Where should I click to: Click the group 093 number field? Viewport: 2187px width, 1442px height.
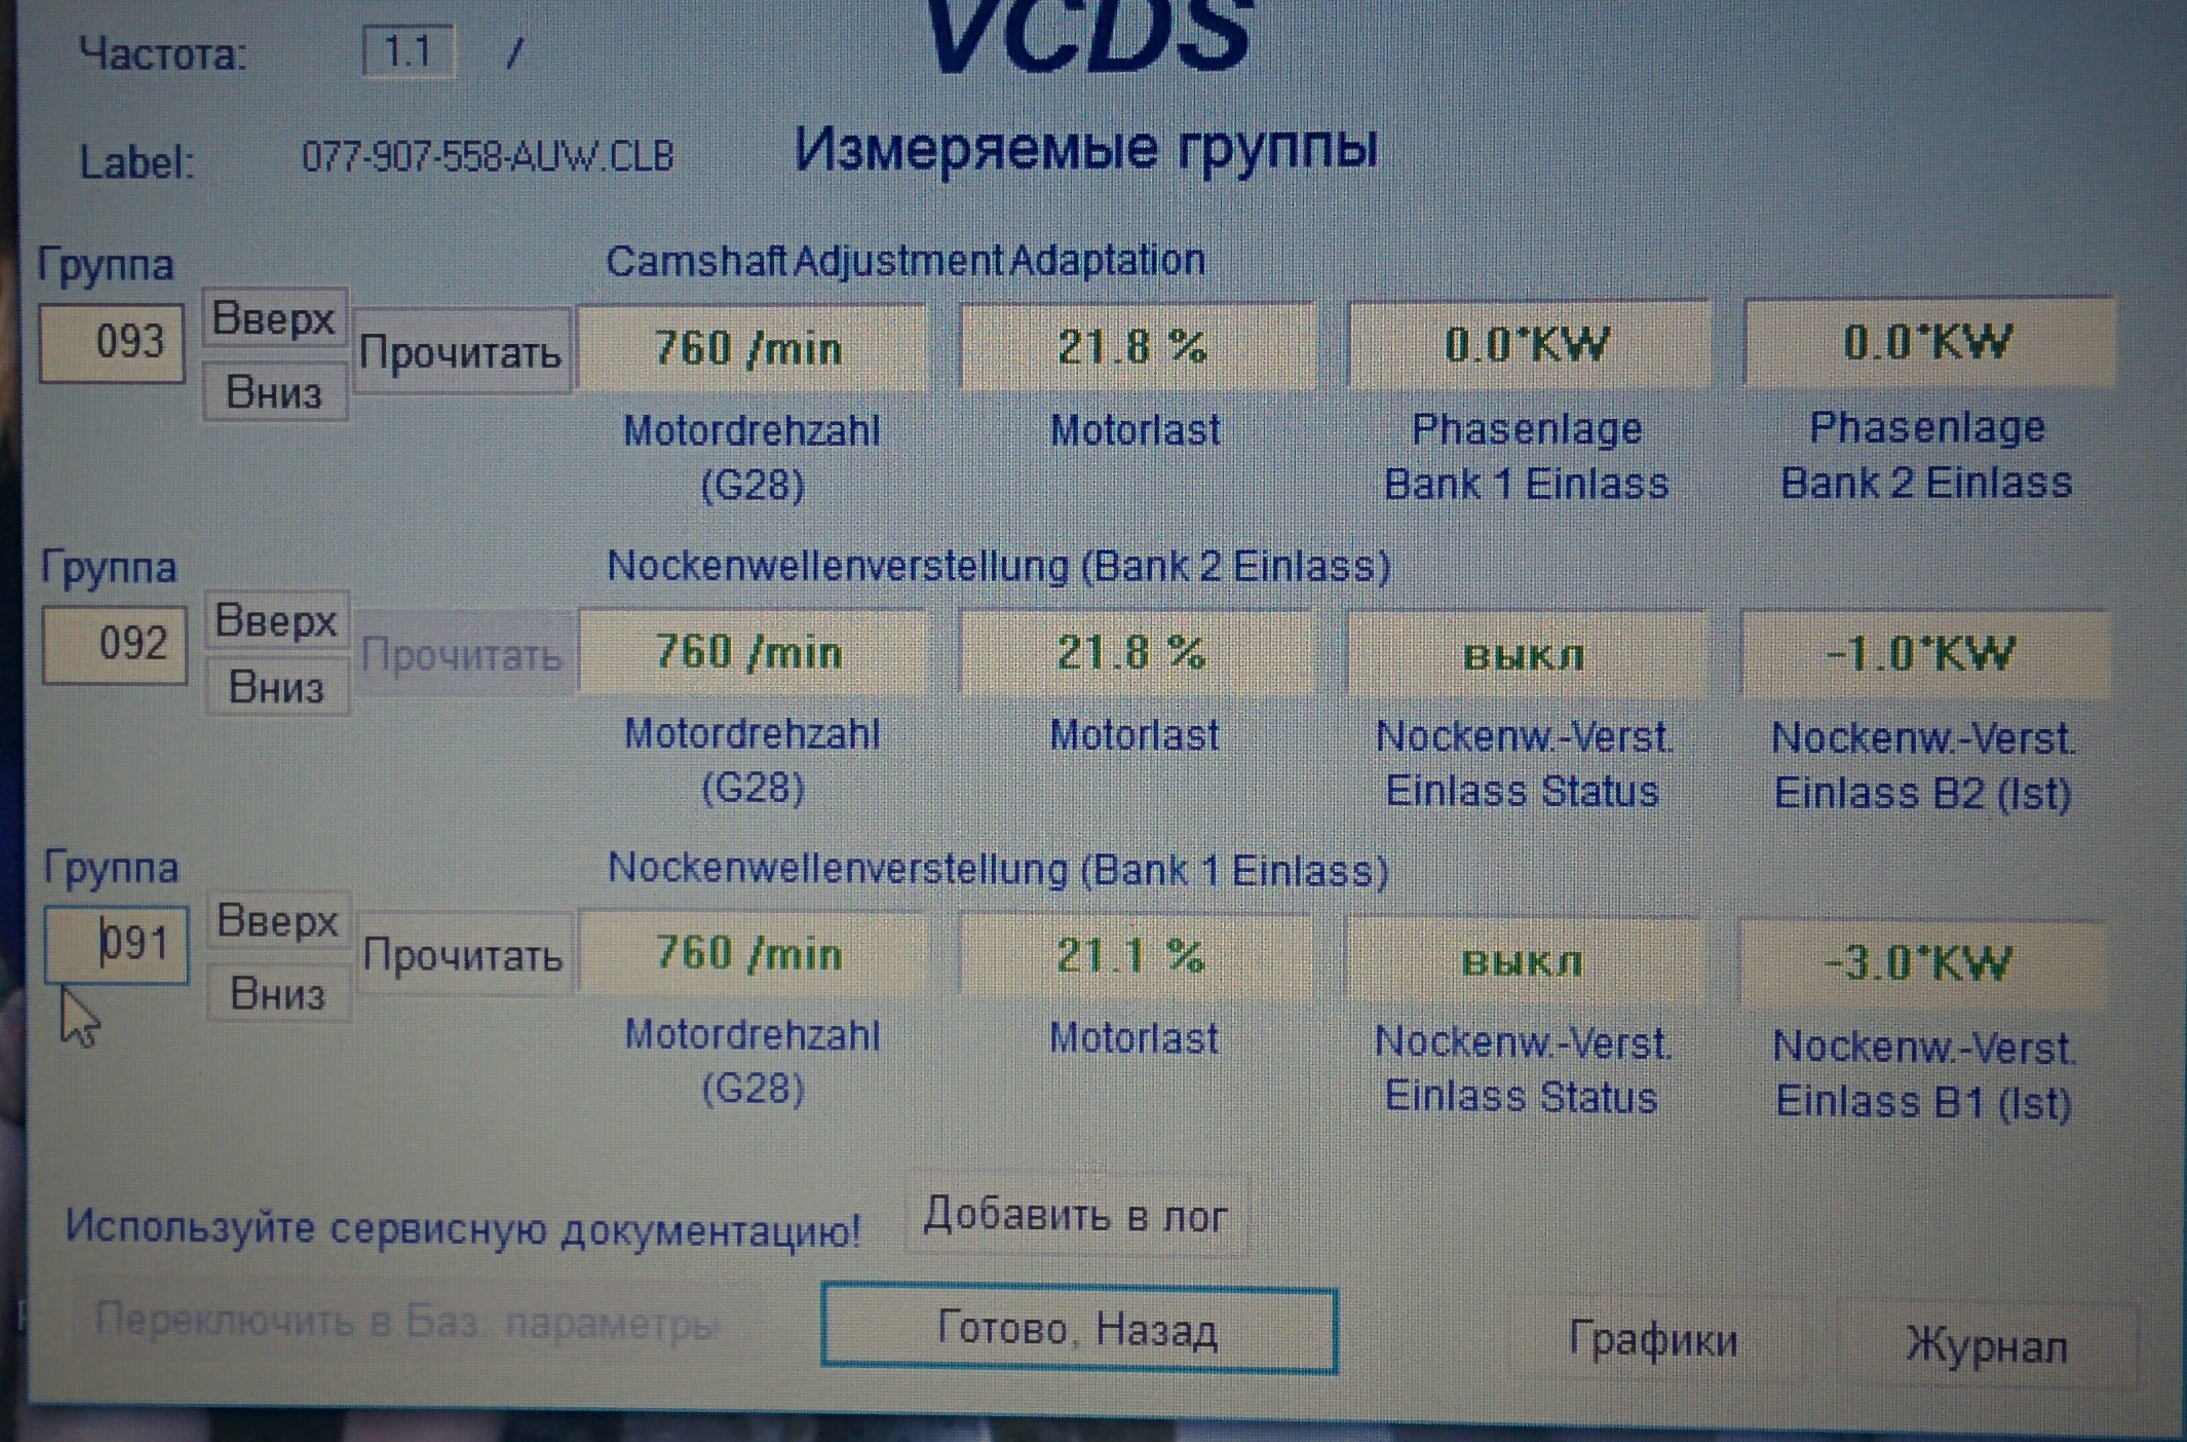112,343
